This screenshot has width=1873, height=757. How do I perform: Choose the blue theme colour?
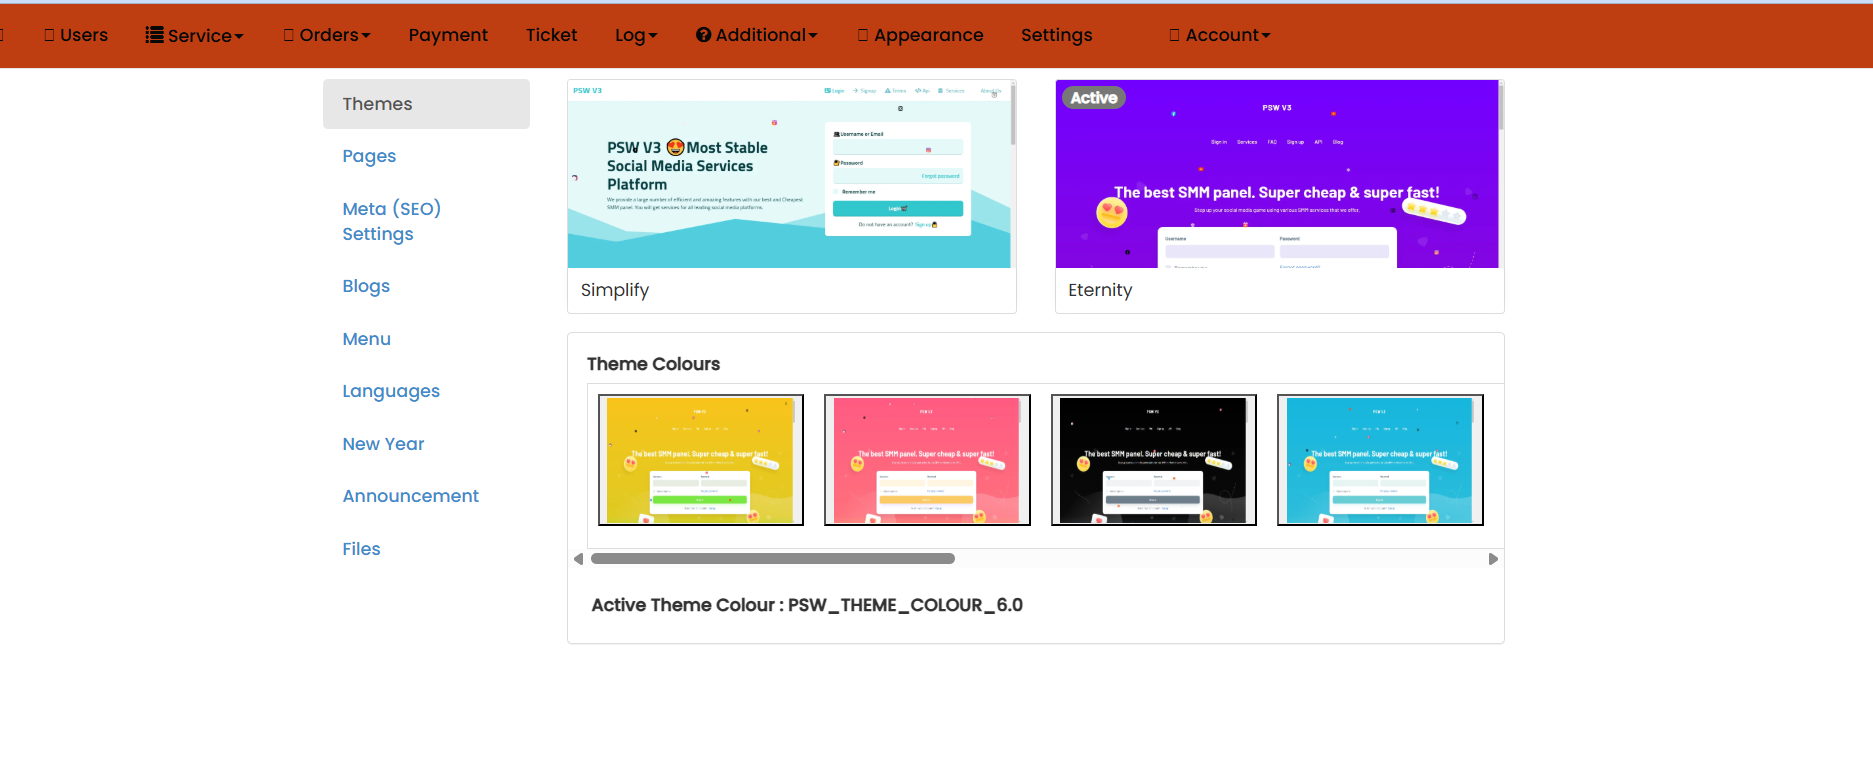tap(1380, 460)
